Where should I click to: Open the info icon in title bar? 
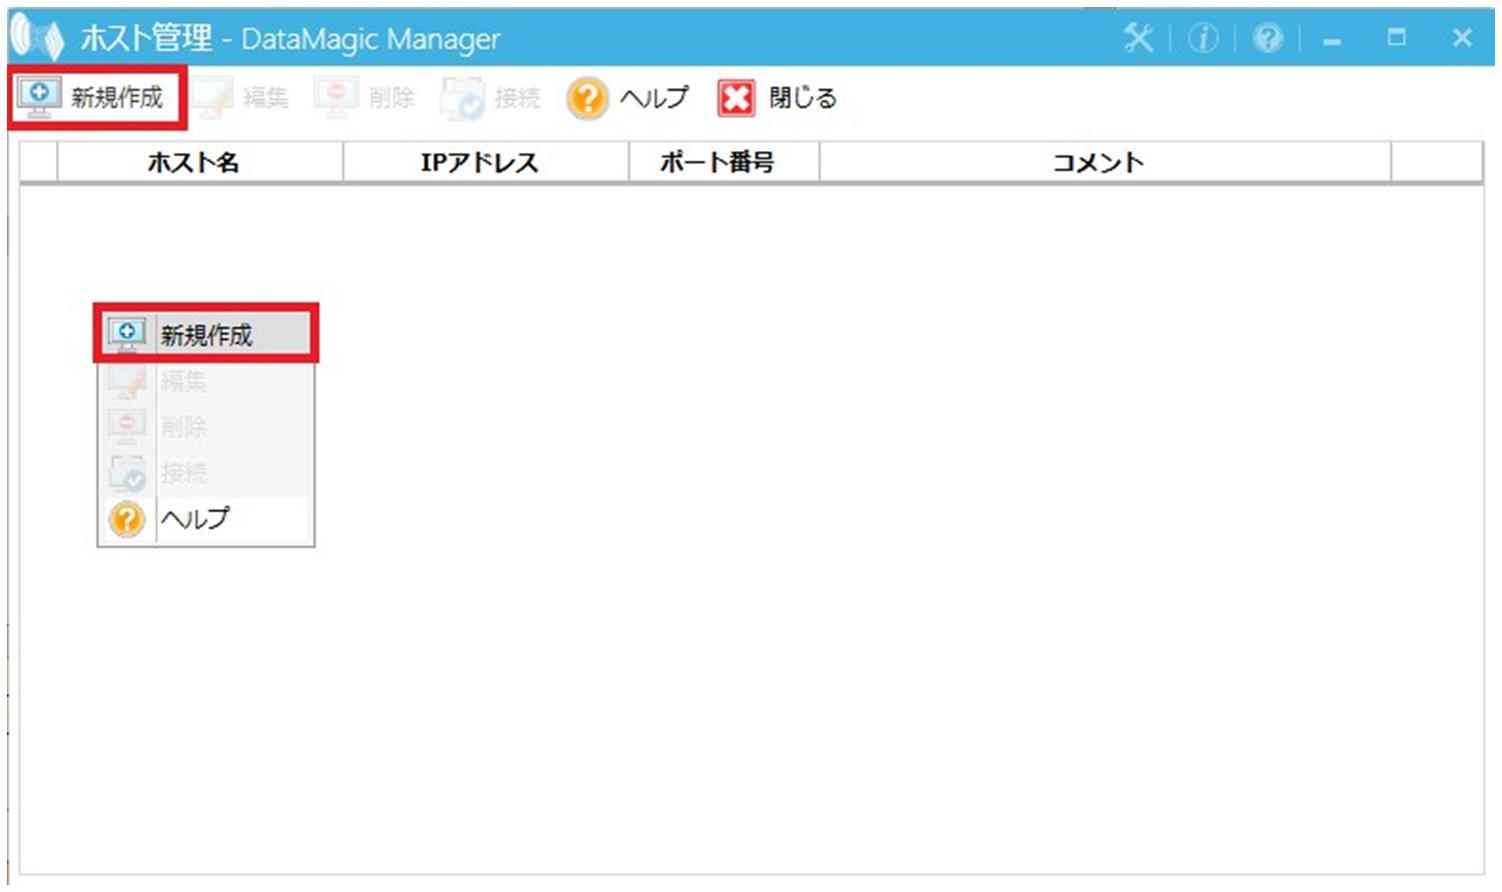(1203, 38)
